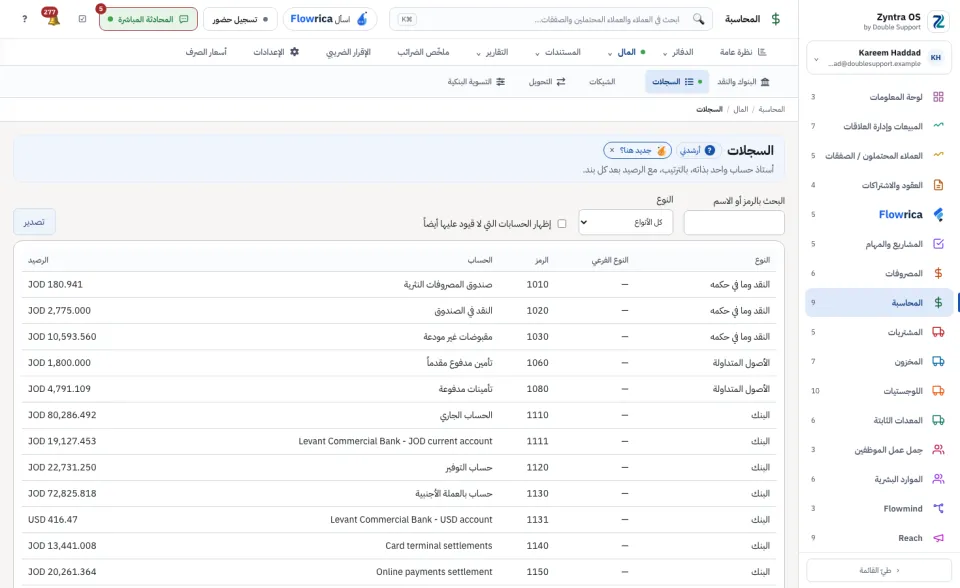
Task: Switch to التسوية البنكية sub-tab
Action: [476, 81]
